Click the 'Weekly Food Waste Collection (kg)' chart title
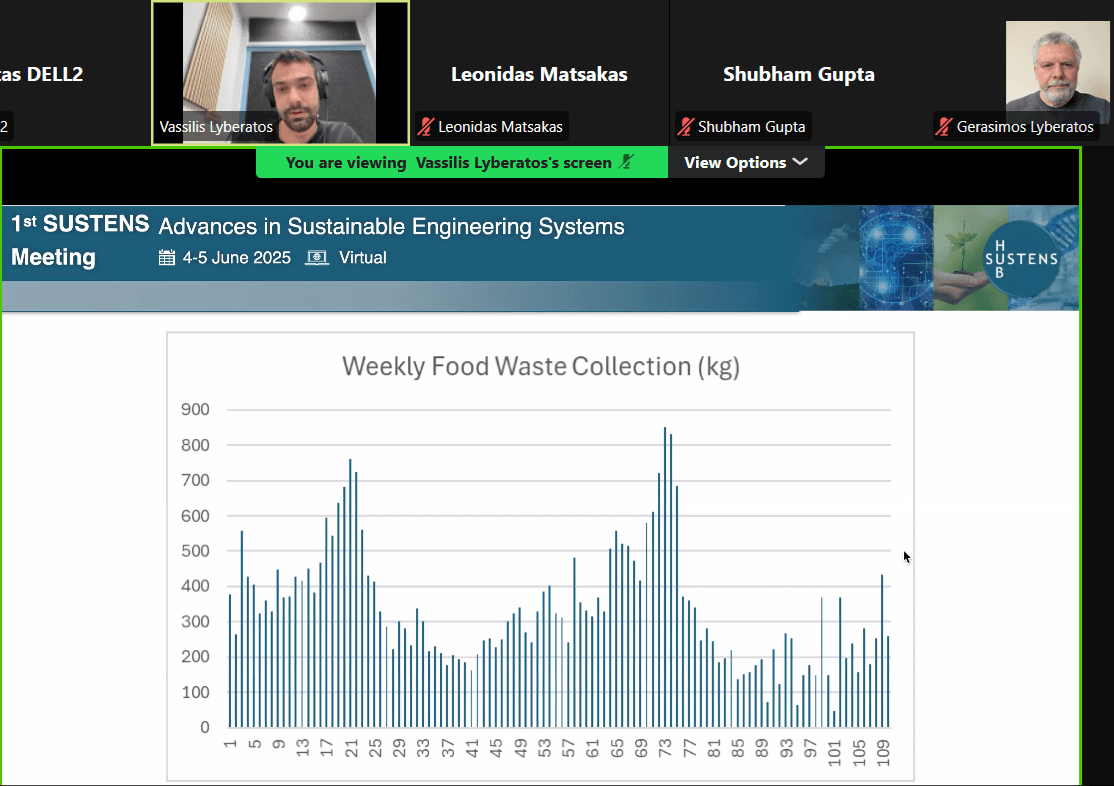The image size is (1114, 786). point(540,367)
